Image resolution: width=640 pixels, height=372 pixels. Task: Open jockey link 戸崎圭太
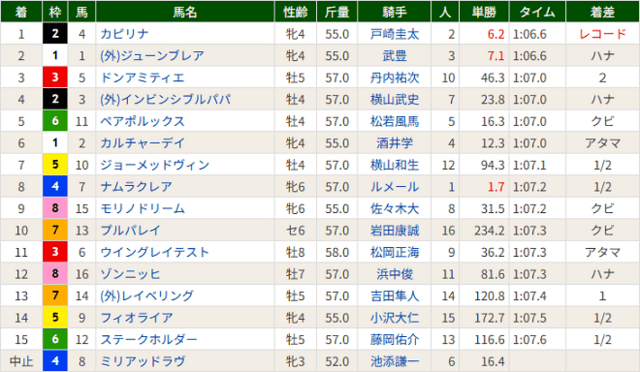[394, 34]
